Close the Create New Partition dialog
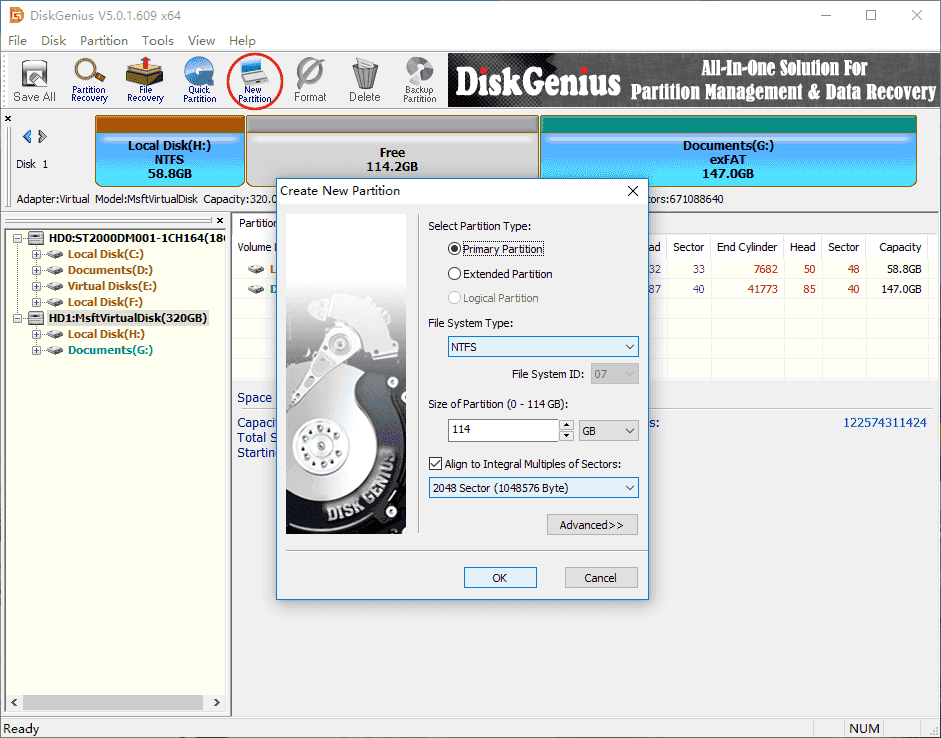 tap(633, 191)
